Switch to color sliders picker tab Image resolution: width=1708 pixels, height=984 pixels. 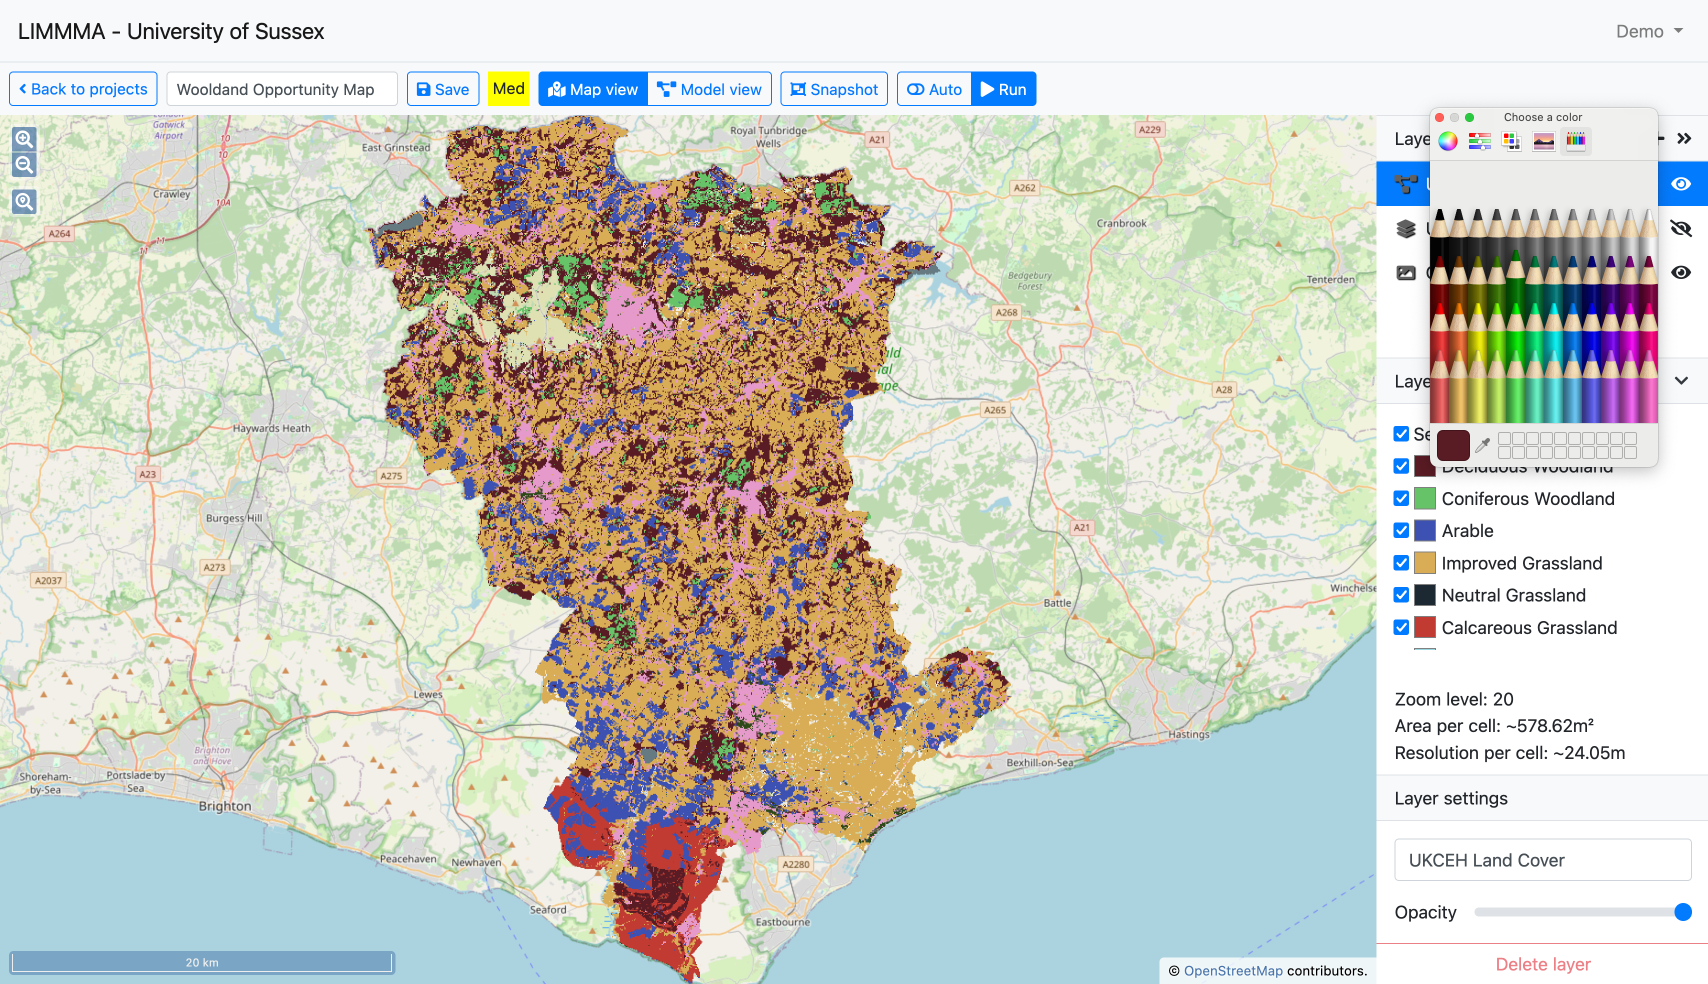click(x=1480, y=141)
